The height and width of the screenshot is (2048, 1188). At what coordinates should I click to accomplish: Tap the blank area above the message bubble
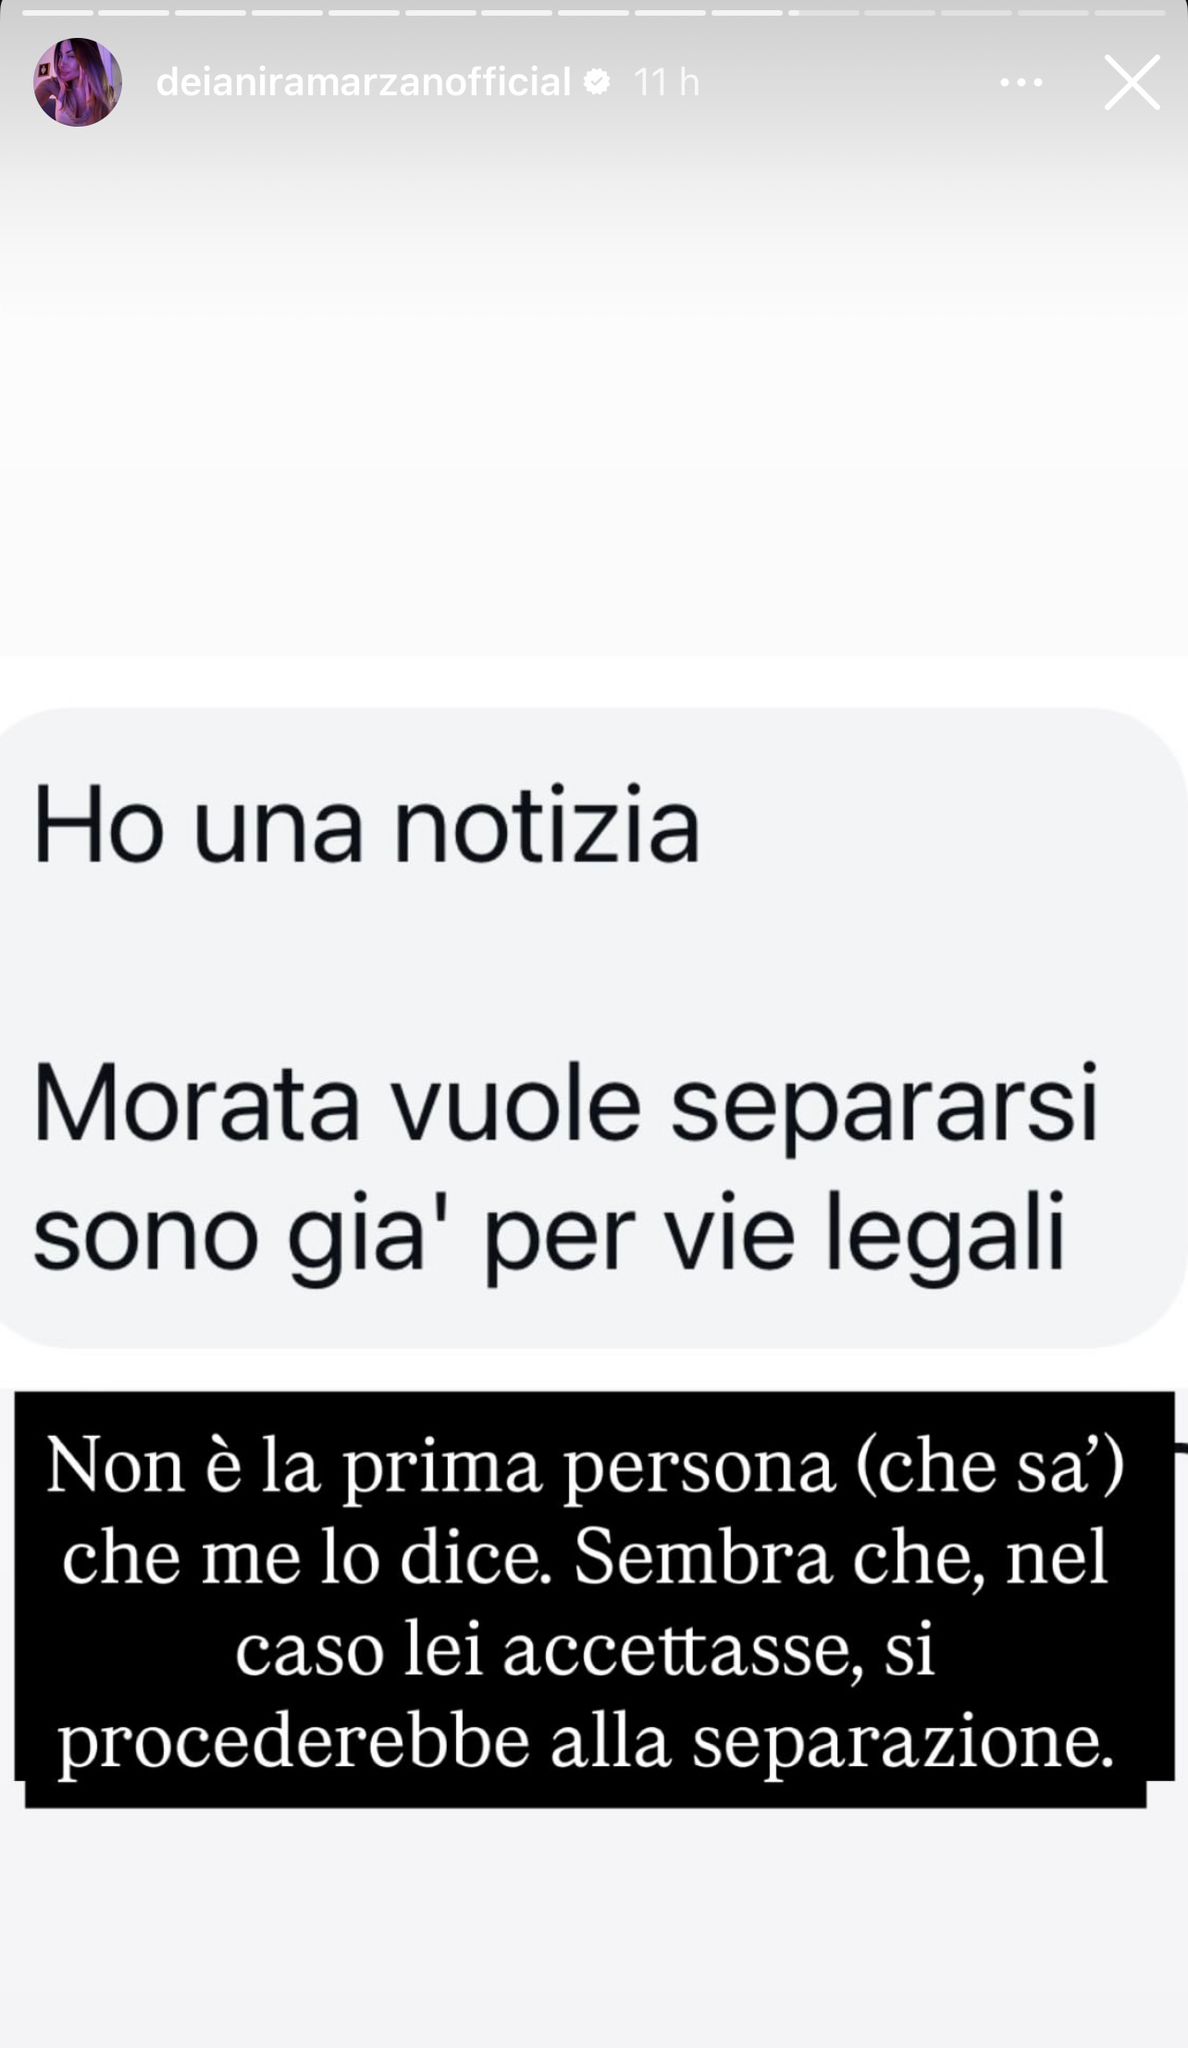(x=594, y=400)
